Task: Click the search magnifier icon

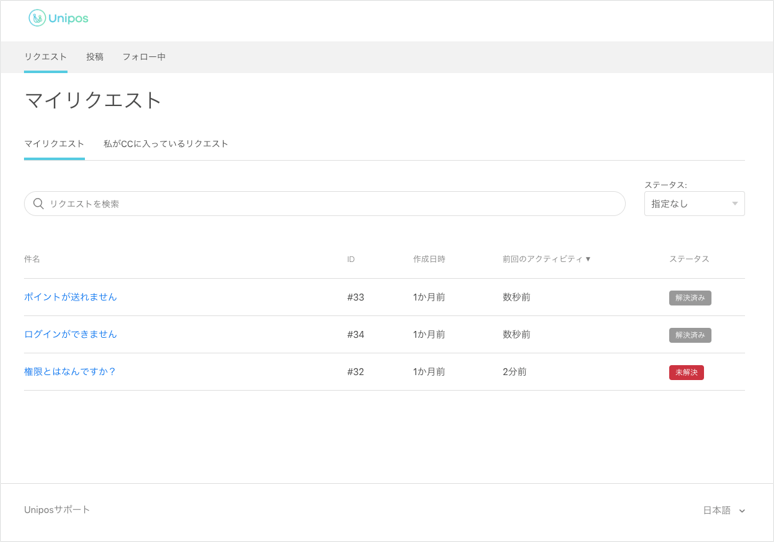Action: [39, 203]
